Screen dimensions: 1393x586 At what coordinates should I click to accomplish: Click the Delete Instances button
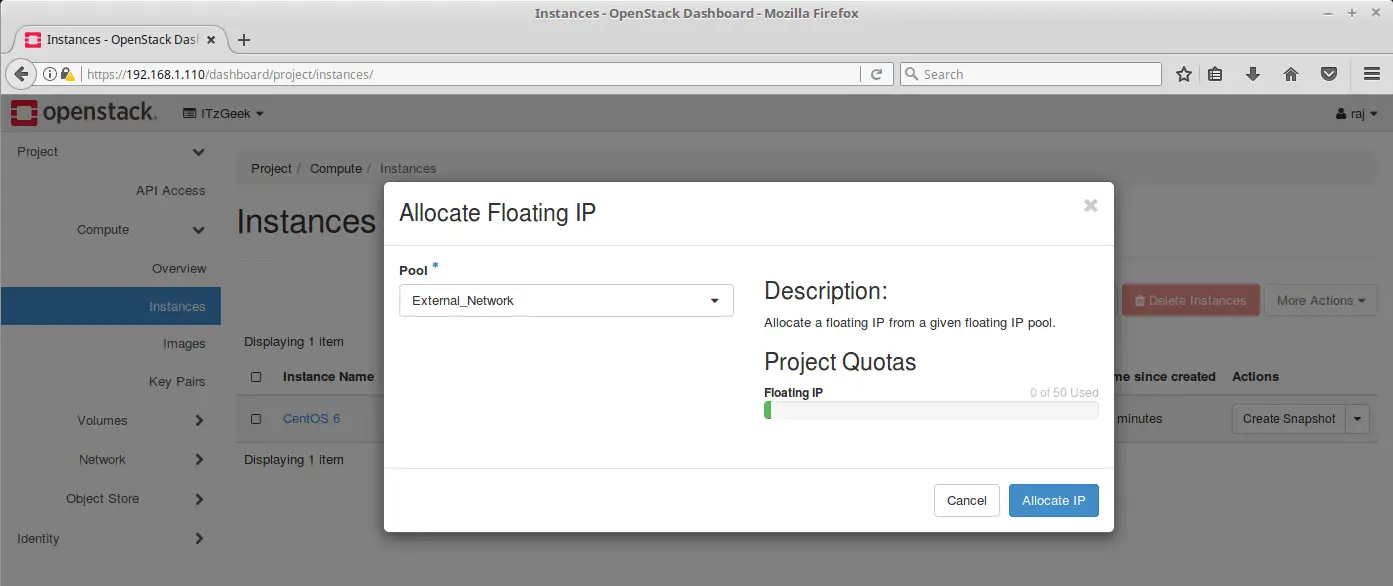[1190, 300]
